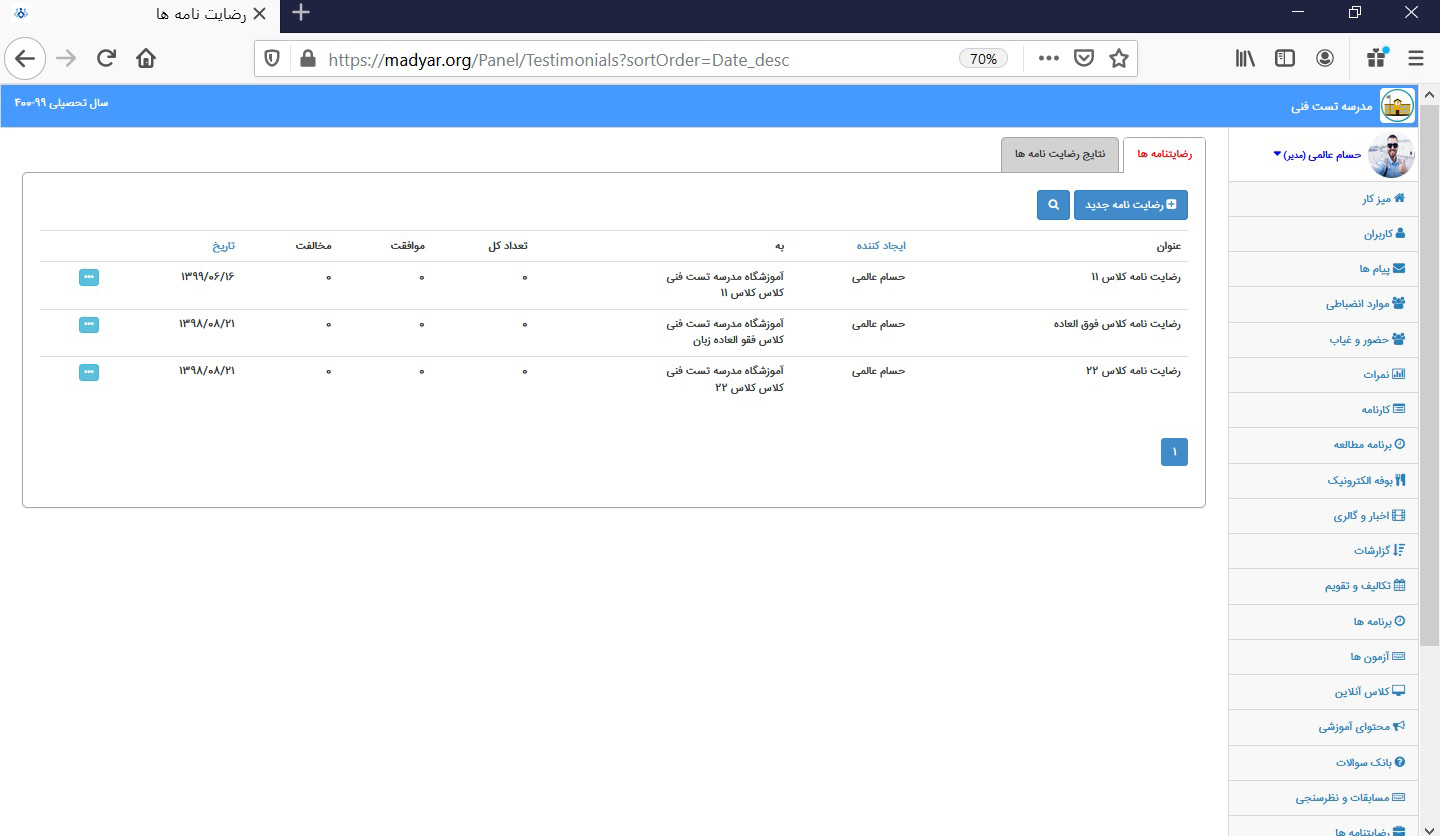Open بوفه الکترونیک in sidebar
The height and width of the screenshot is (836, 1440).
click(x=1366, y=480)
